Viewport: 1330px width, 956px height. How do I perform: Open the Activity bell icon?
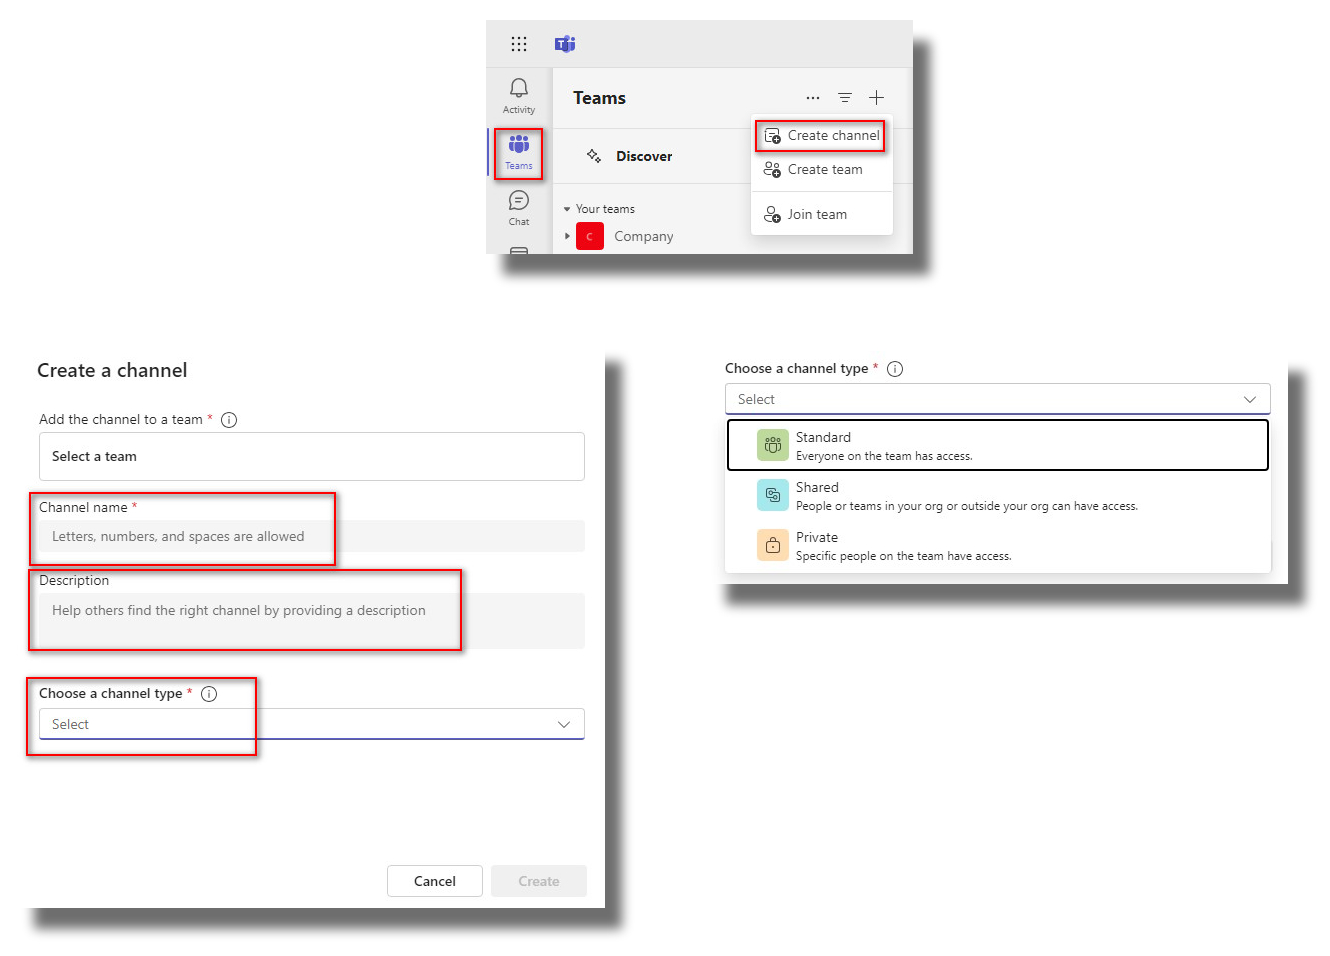tap(519, 96)
